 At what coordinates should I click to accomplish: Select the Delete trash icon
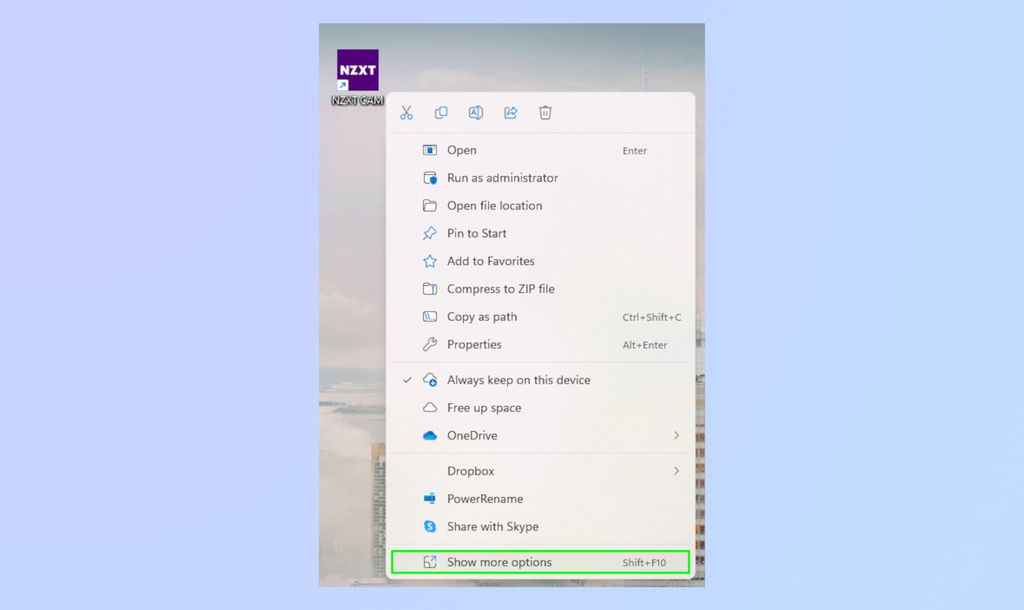pyautogui.click(x=545, y=112)
